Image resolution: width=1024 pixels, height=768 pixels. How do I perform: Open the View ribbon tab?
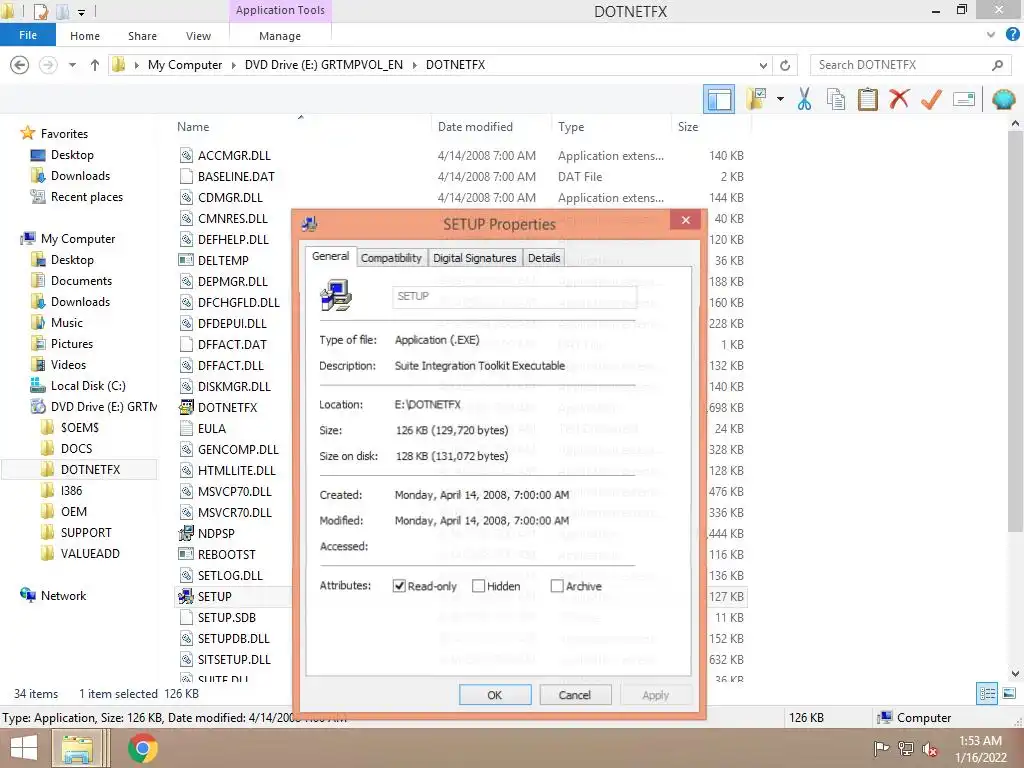point(198,36)
